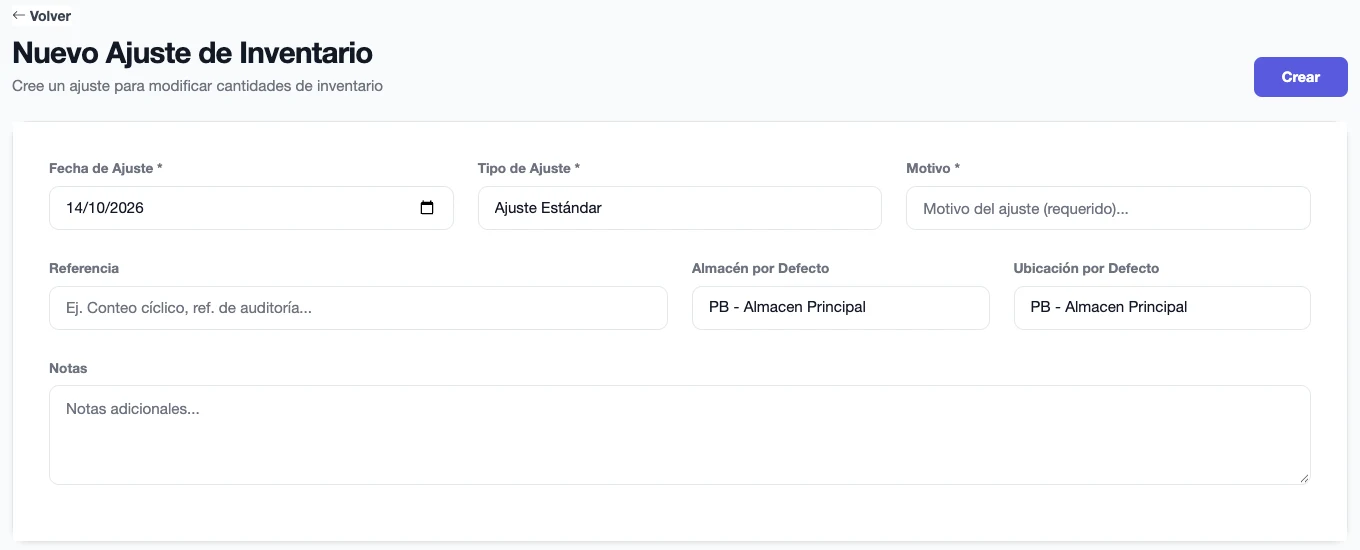The height and width of the screenshot is (550, 1360).
Task: Click the Fecha de Ajuste date field
Action: pyautogui.click(x=251, y=208)
